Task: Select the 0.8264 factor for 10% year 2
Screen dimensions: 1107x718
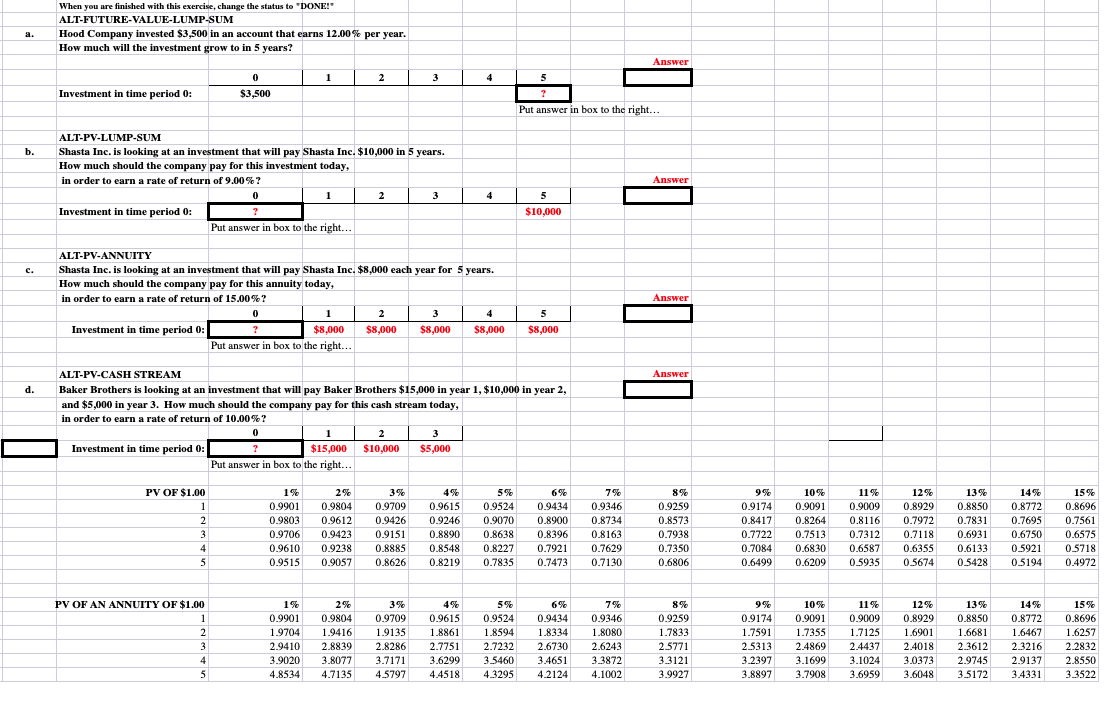Action: (x=810, y=521)
